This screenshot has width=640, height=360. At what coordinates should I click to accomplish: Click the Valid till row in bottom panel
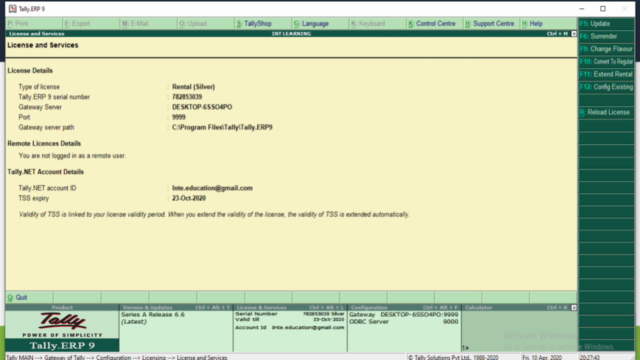coord(290,320)
